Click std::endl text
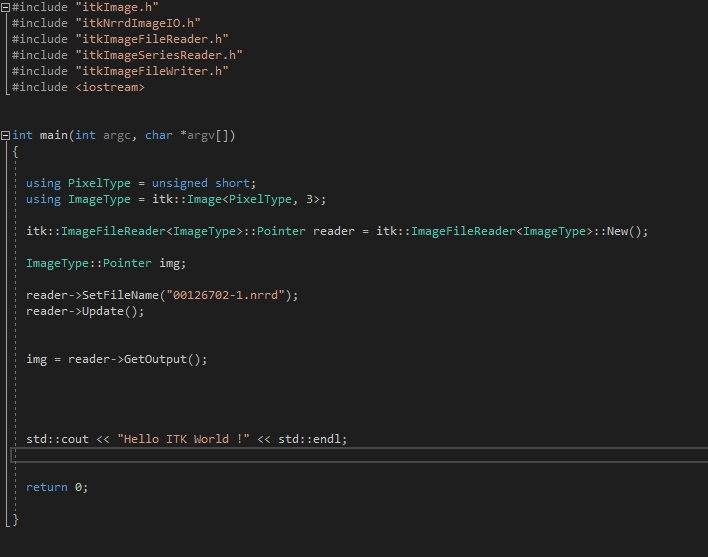Viewport: 708px width, 557px height. (x=309, y=439)
